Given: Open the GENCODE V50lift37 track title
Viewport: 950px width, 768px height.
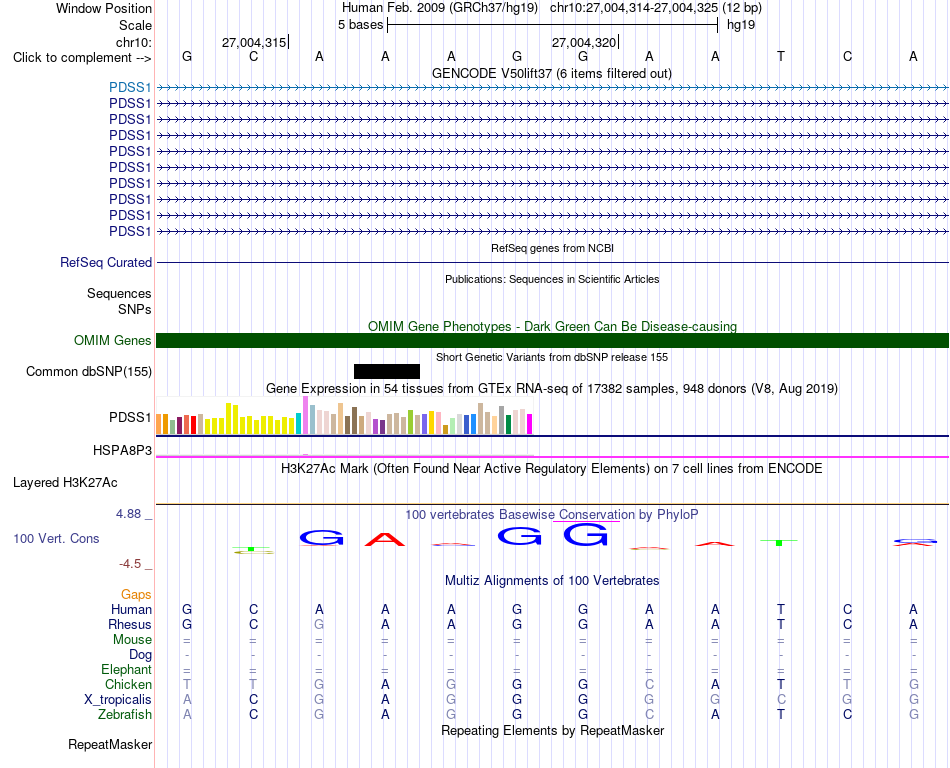Looking at the screenshot, I should (x=552, y=73).
